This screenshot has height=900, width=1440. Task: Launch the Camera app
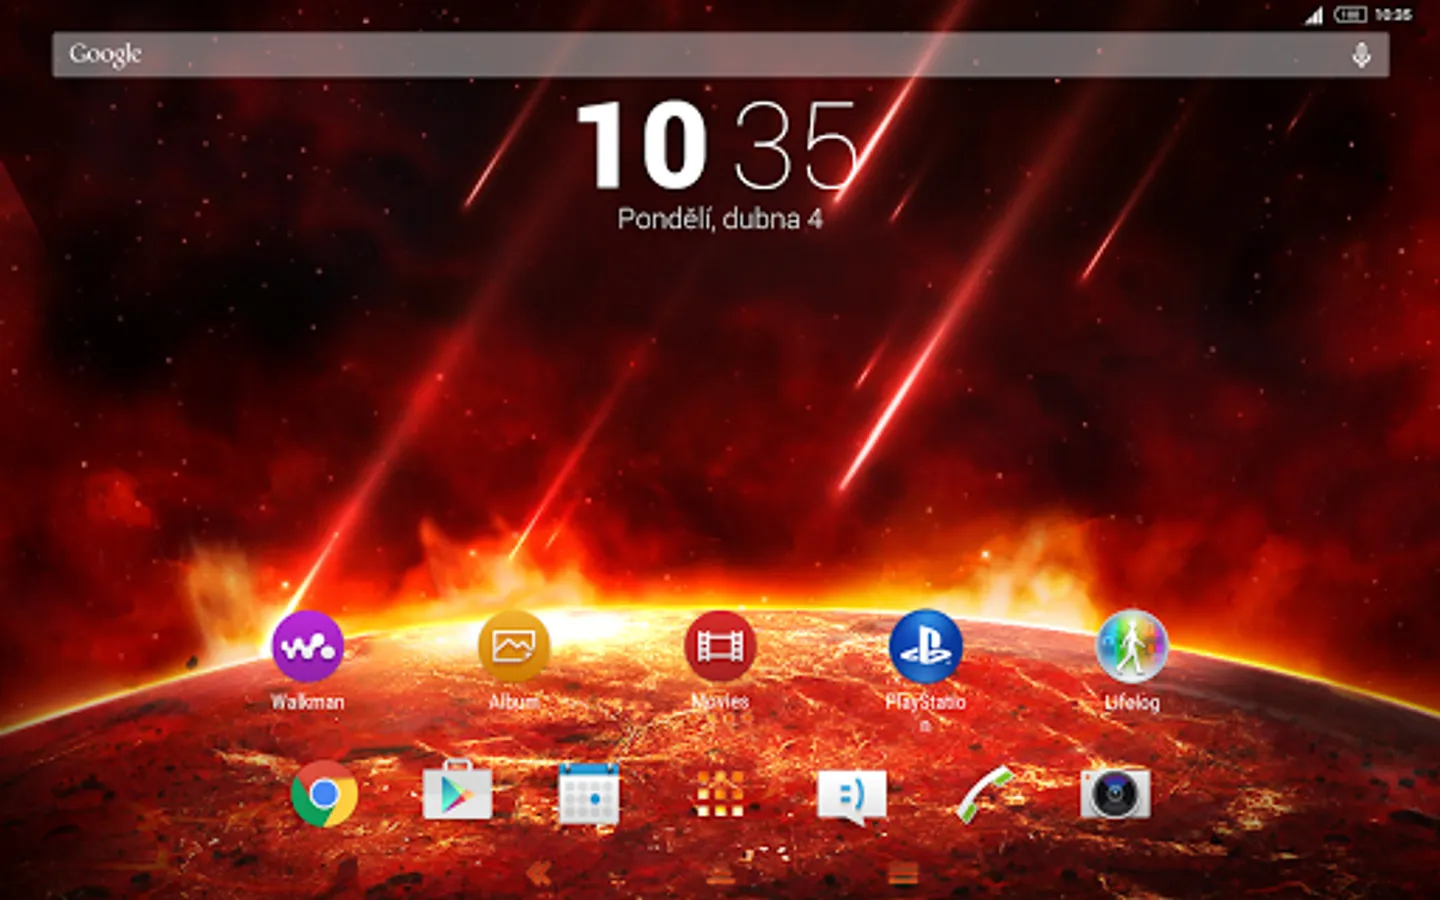coord(1115,794)
